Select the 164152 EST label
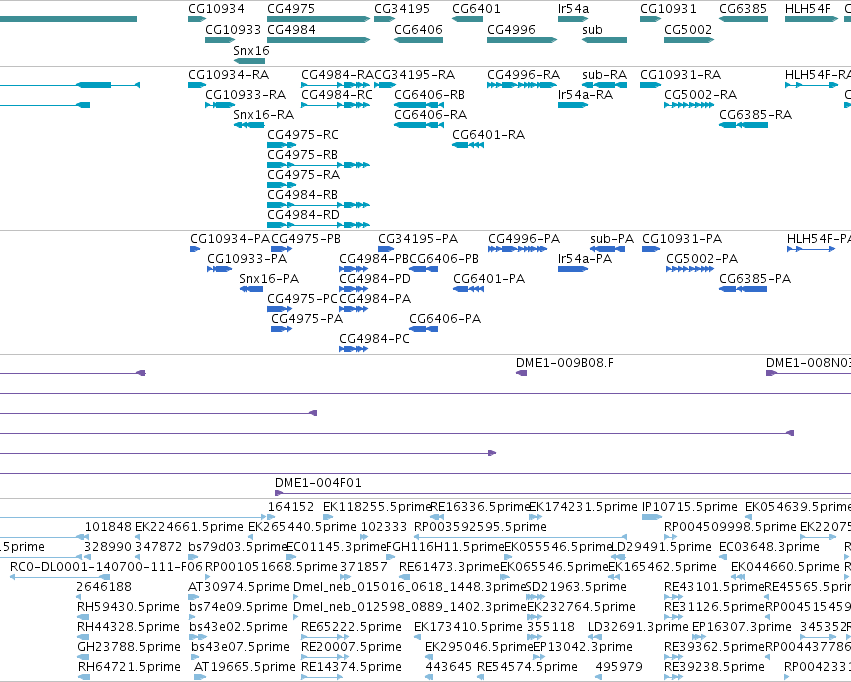 coord(291,507)
